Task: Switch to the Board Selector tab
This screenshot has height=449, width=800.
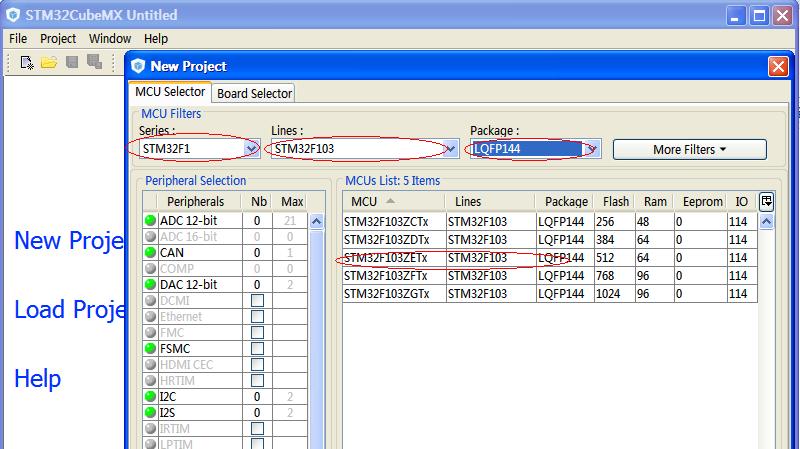Action: point(254,93)
